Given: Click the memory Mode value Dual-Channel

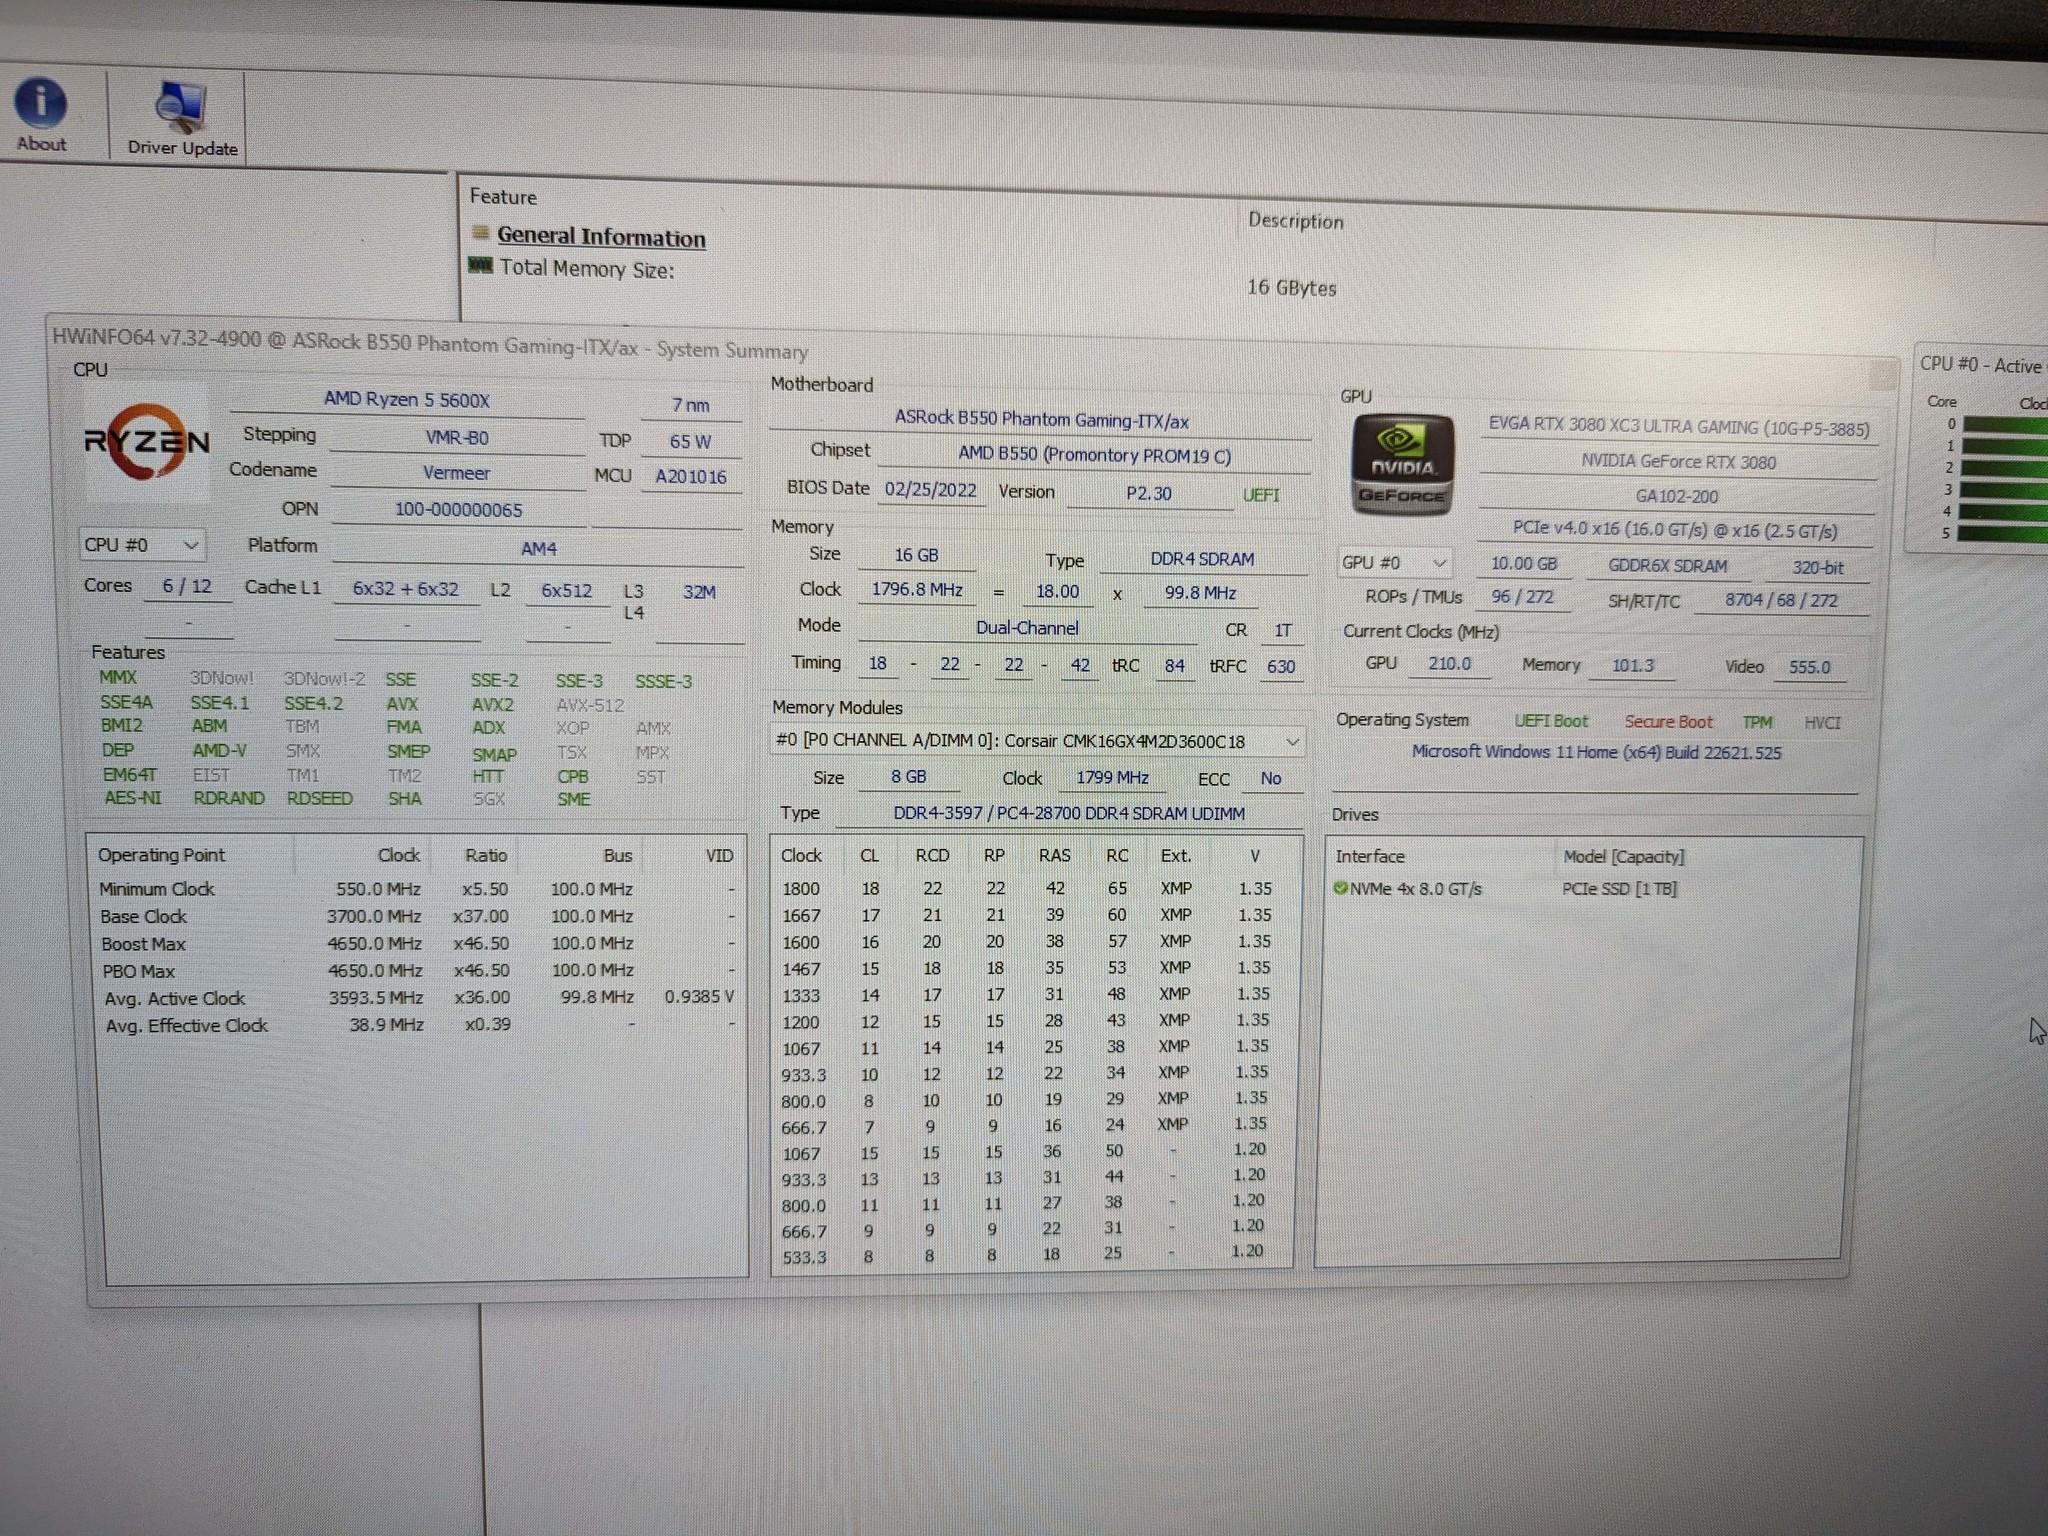Looking at the screenshot, I should pos(1027,629).
